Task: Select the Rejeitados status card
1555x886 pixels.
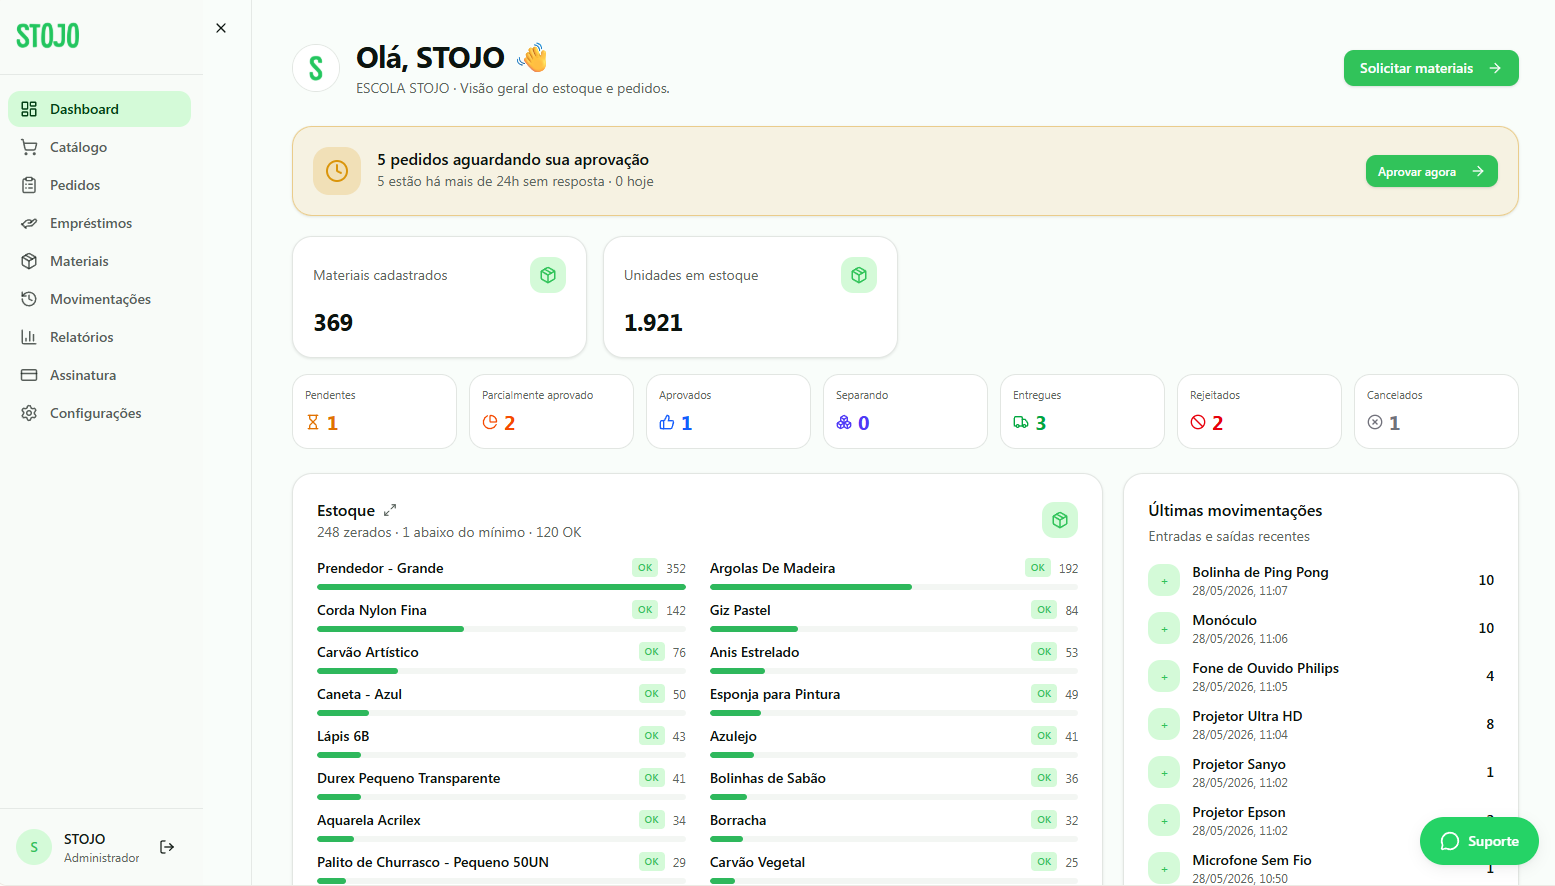Action: (1259, 411)
